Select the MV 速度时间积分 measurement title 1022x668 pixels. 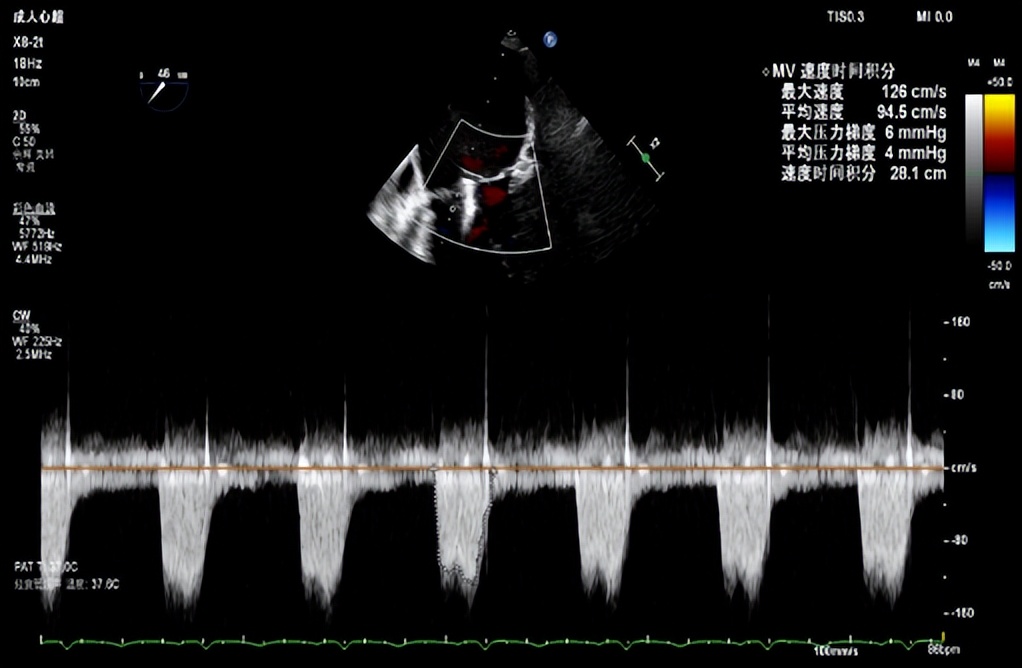click(x=834, y=71)
